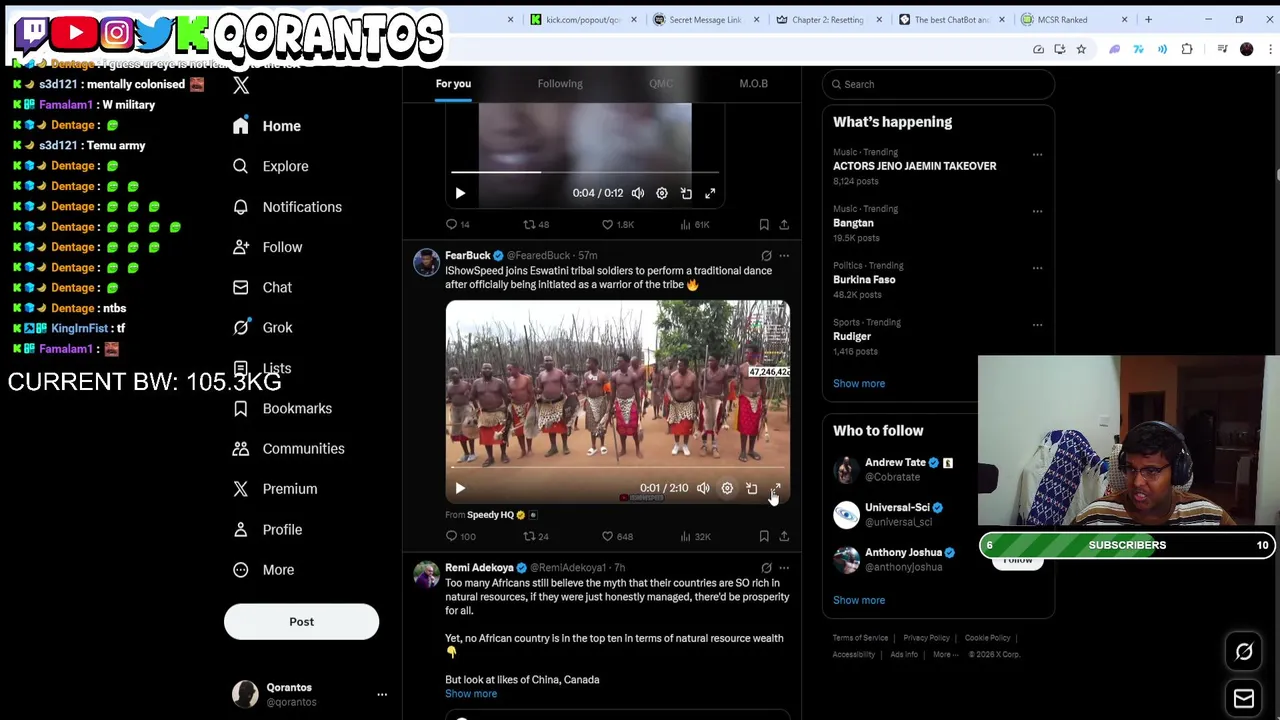Switch to the For you tab
The image size is (1280, 720).
pos(453,84)
